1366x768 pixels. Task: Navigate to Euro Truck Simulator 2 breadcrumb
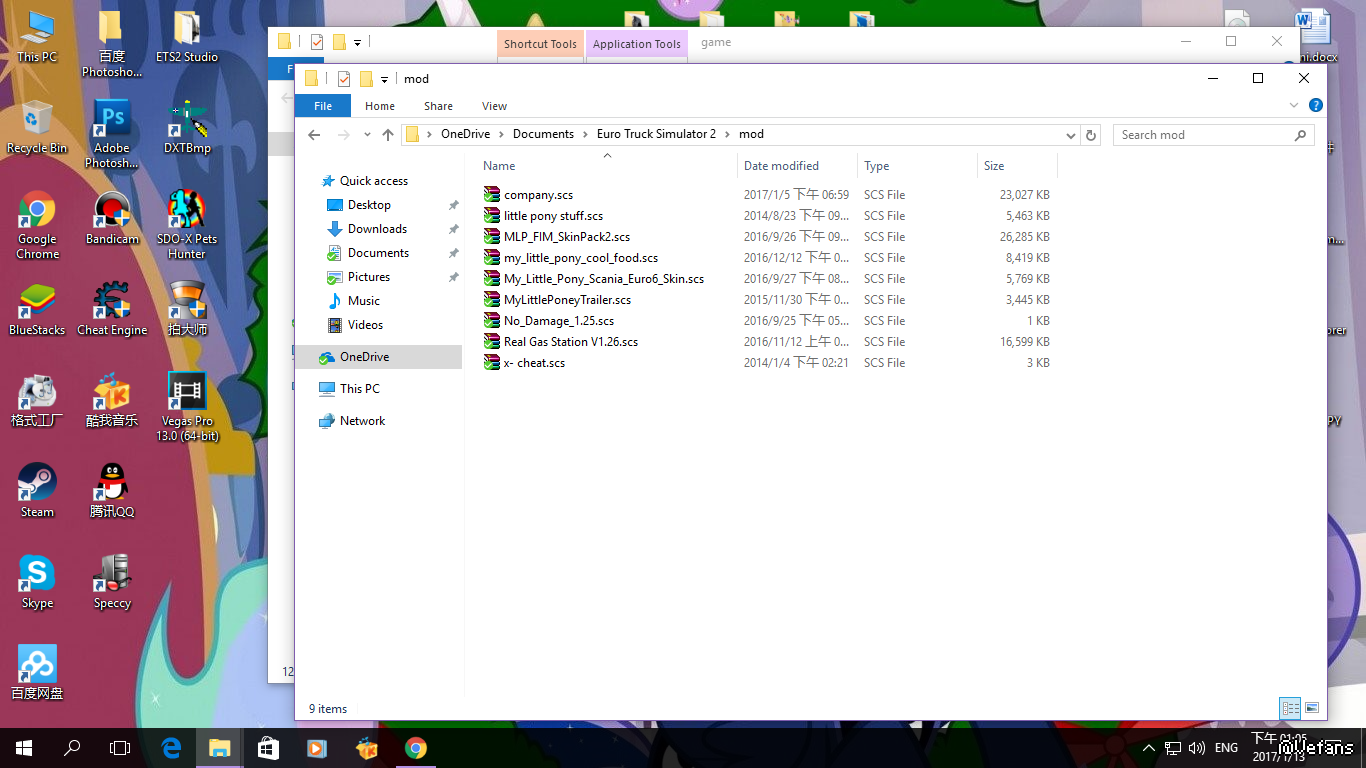[656, 134]
